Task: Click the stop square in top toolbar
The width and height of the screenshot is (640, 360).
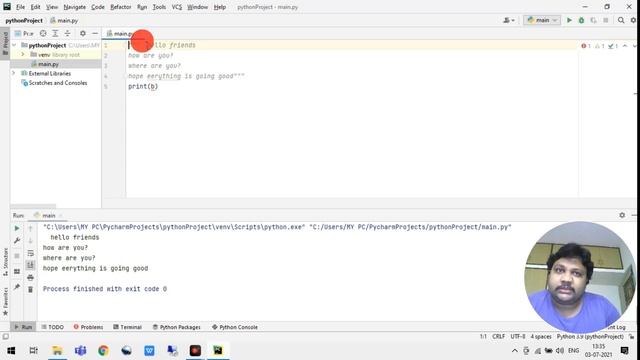Action: pos(606,20)
